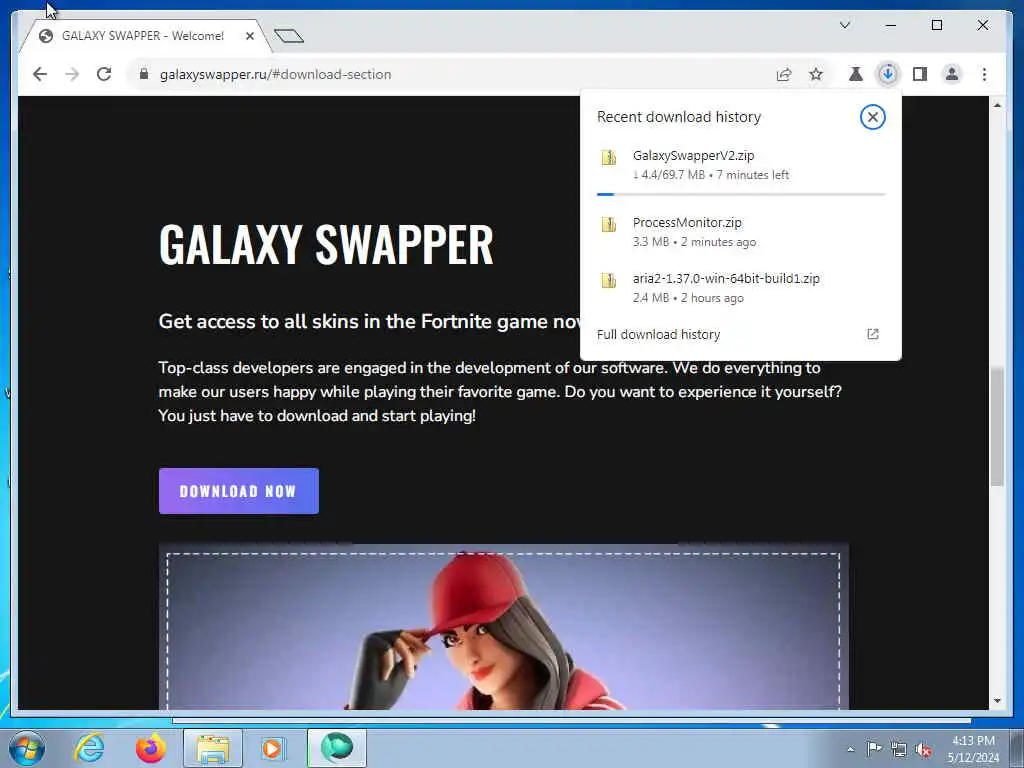Select the GALAXY SWAPPER - Welcome! tab

(x=142, y=36)
